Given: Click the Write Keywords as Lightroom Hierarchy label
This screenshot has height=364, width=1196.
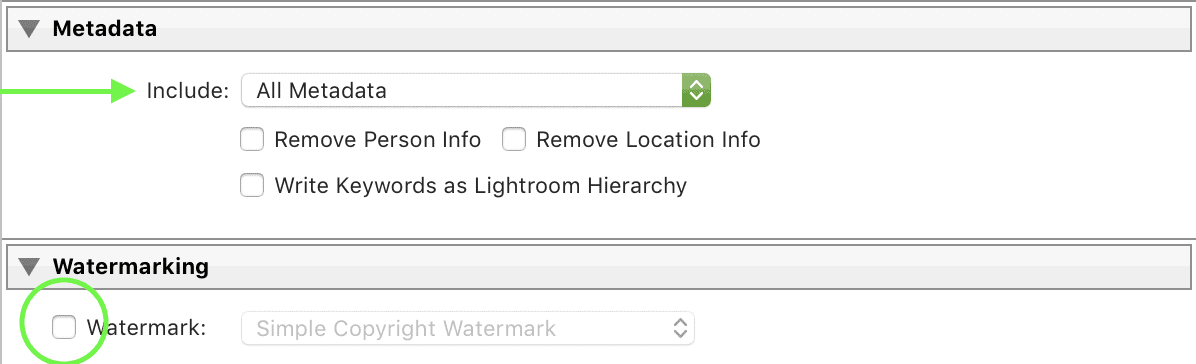Looking at the screenshot, I should pyautogui.click(x=481, y=185).
